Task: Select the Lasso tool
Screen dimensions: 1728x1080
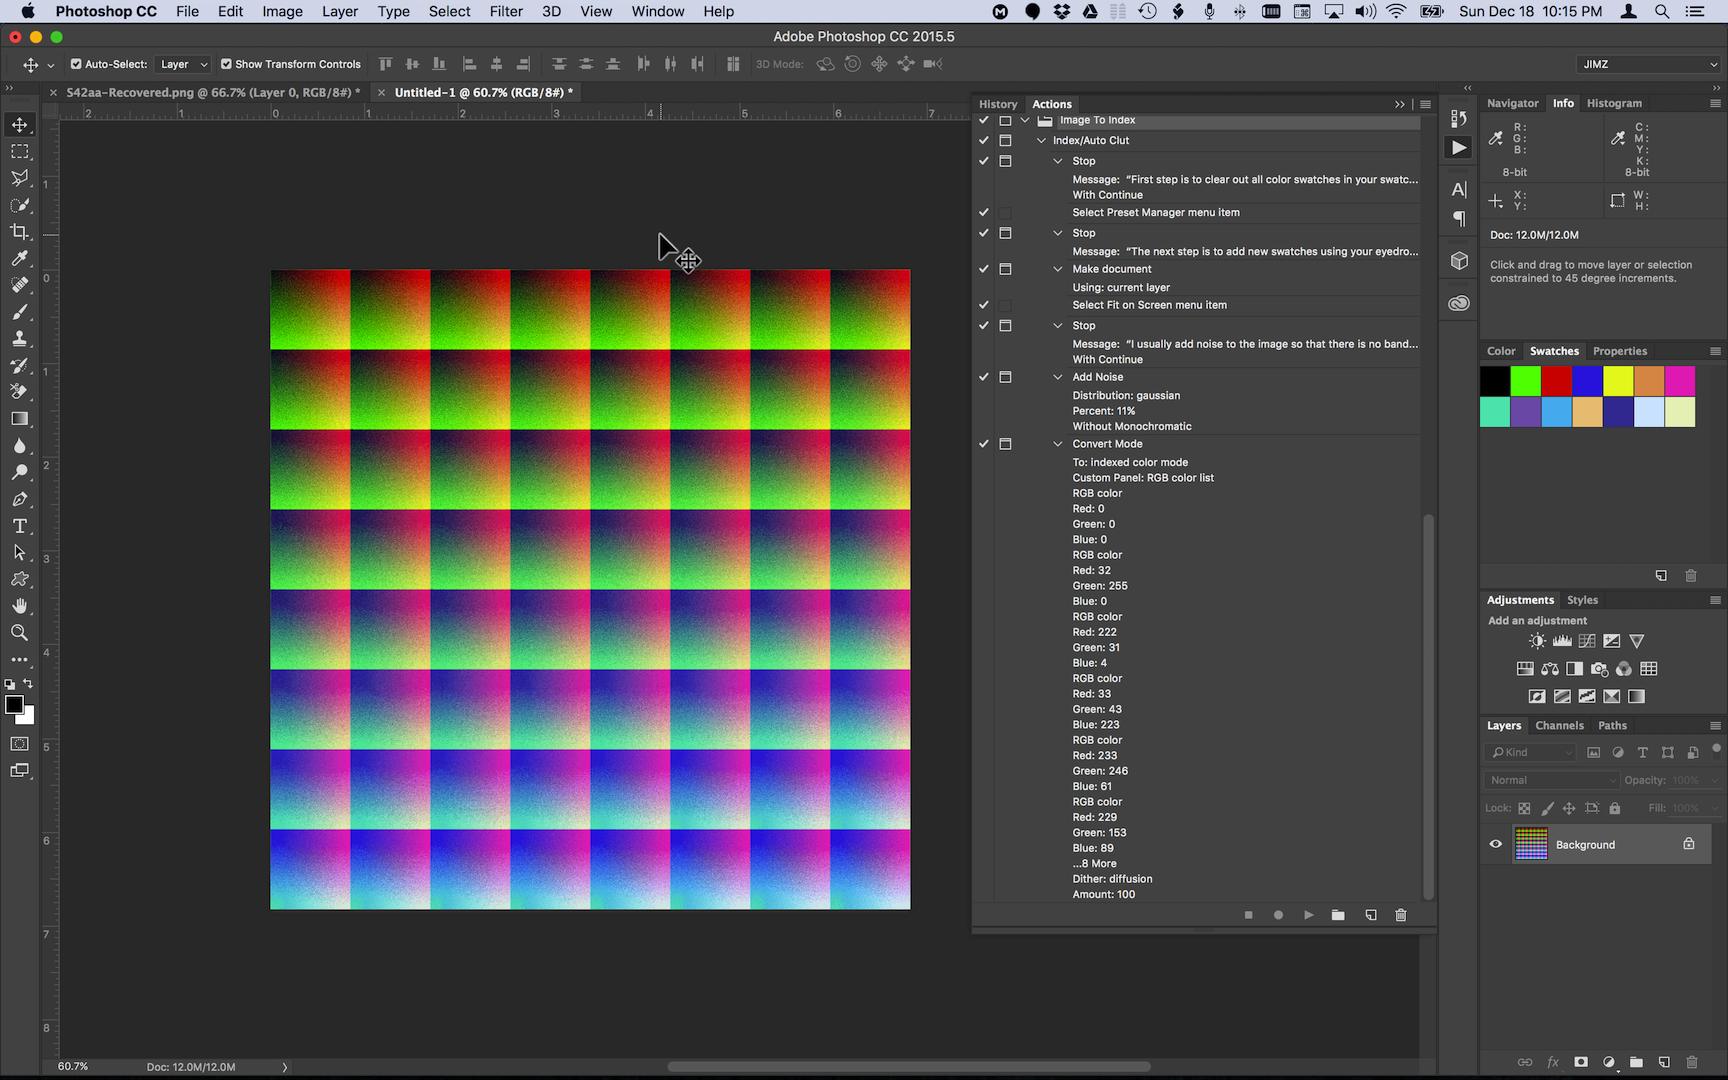Action: coord(20,178)
